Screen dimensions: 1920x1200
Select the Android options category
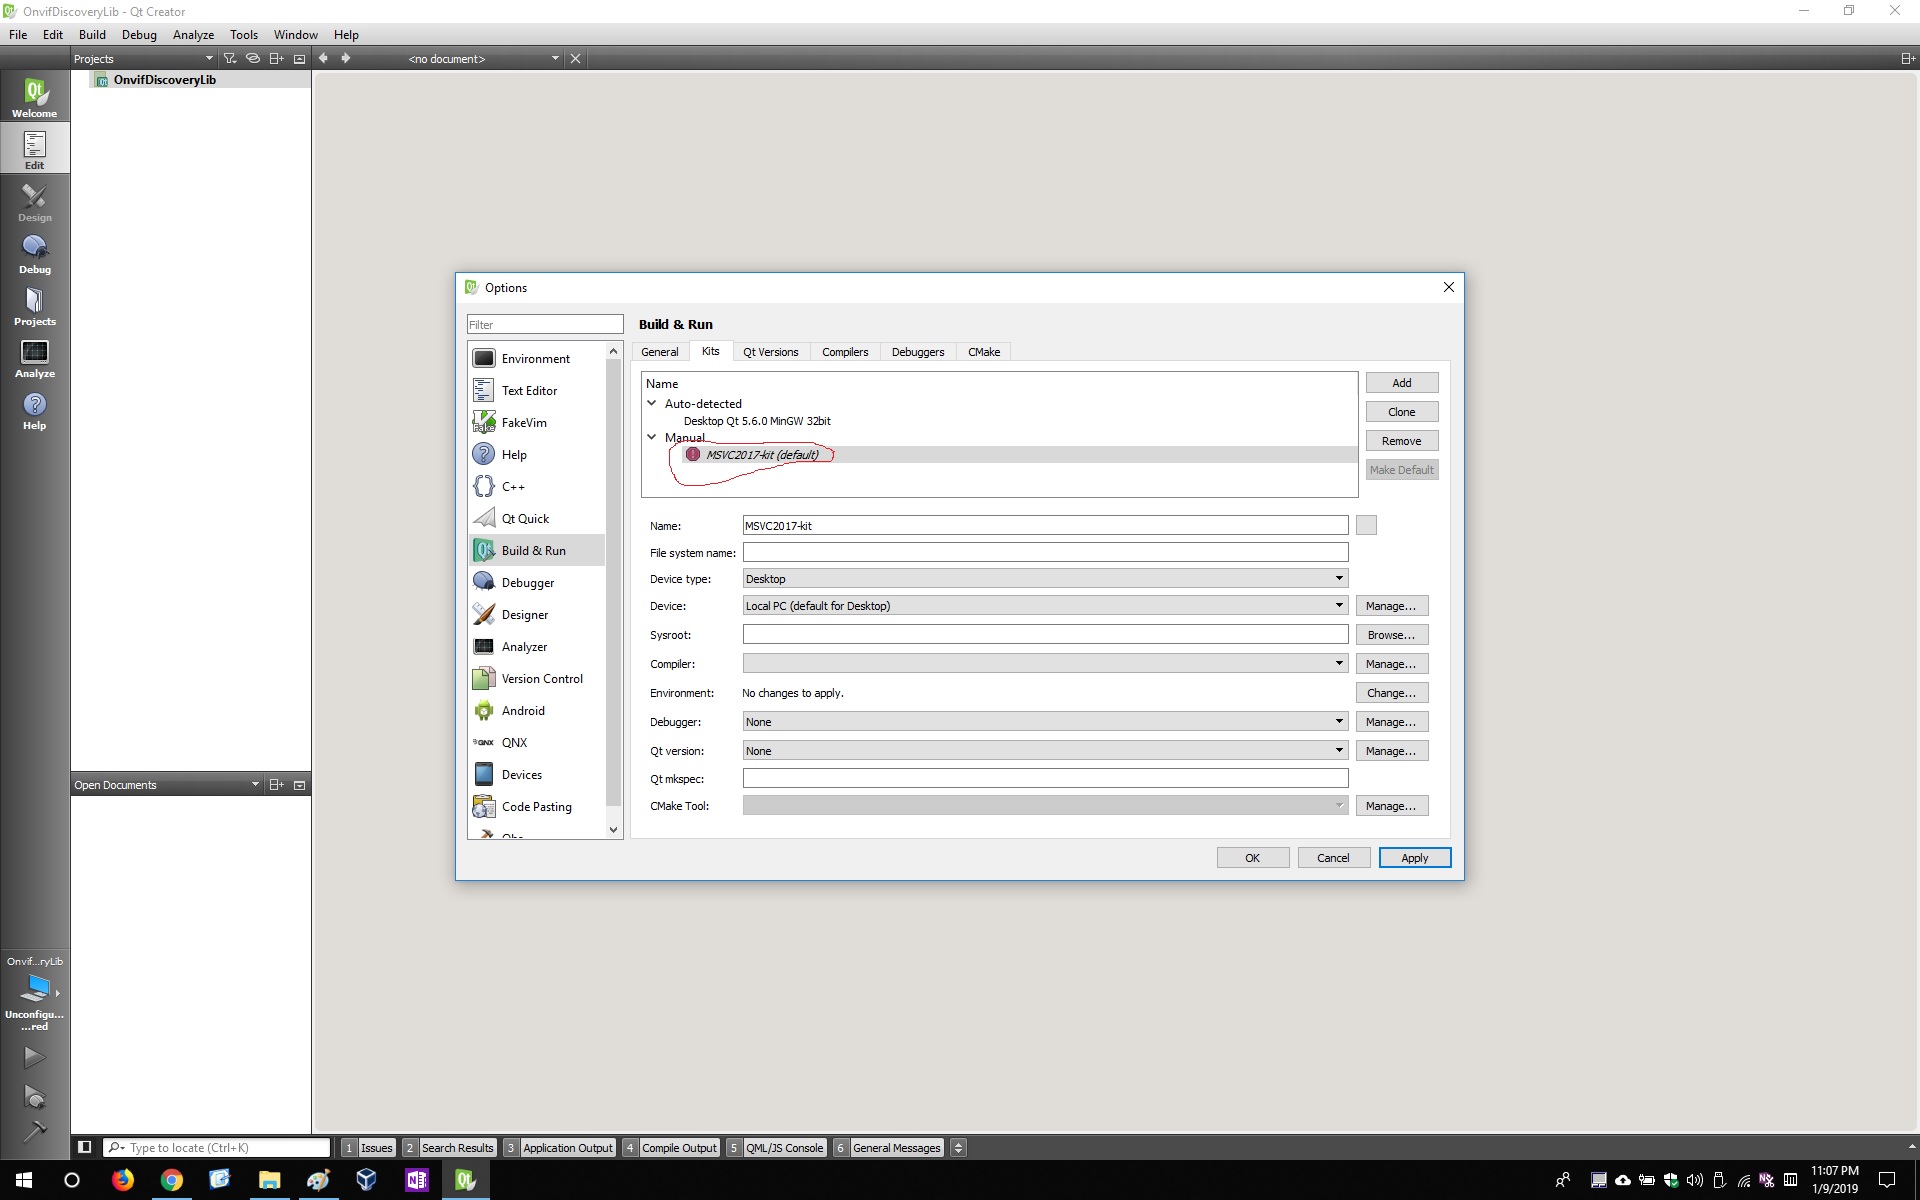coord(522,711)
